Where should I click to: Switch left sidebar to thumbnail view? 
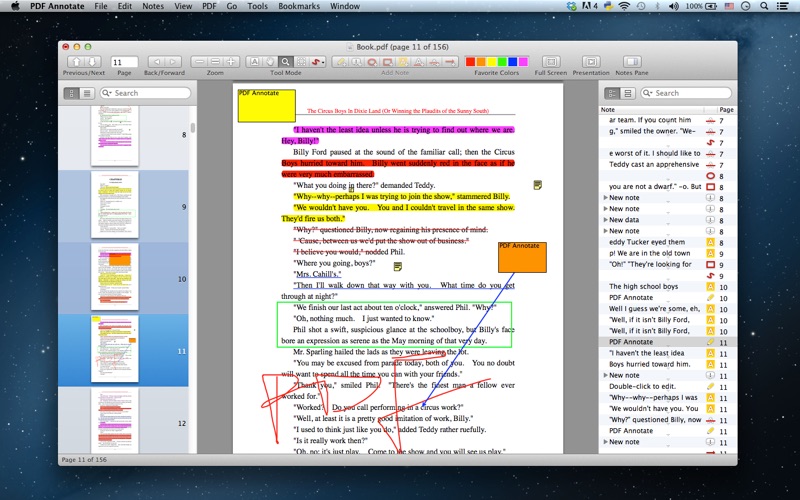[x=71, y=93]
